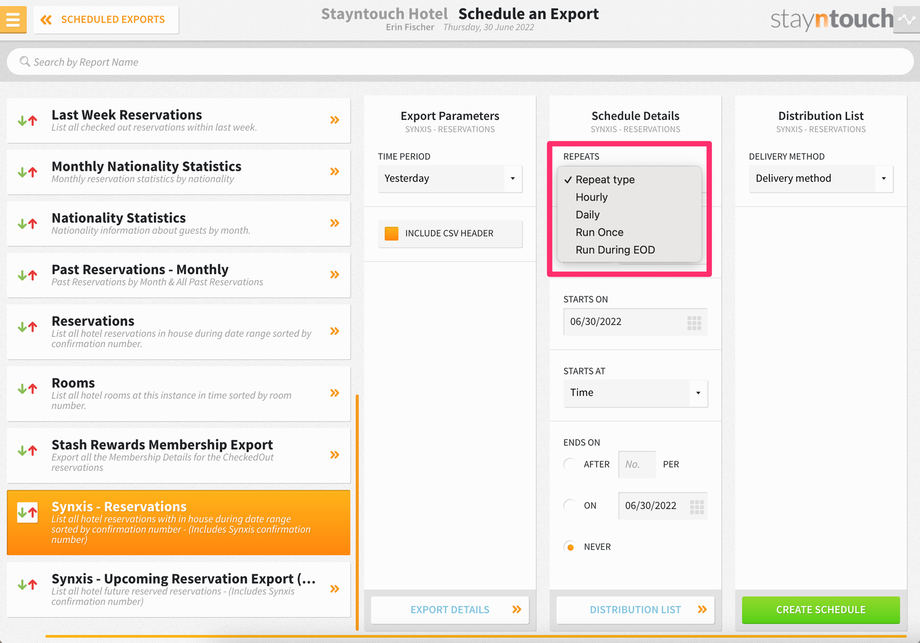920x643 pixels.
Task: Select the Rooms report title
Action: pos(73,383)
